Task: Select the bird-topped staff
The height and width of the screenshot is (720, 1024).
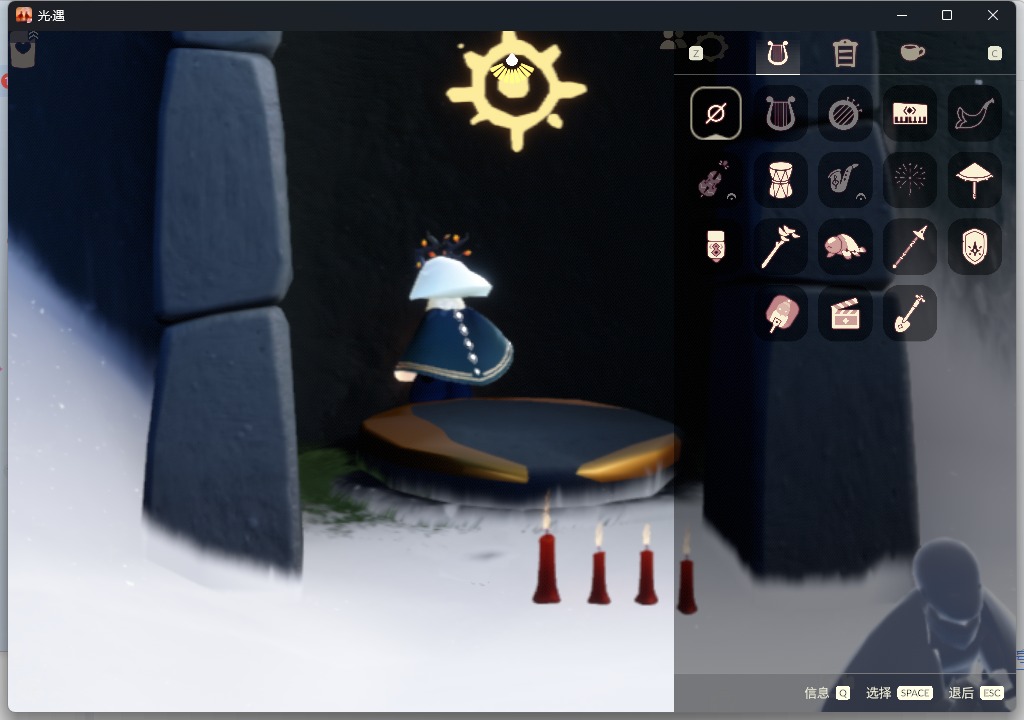Action: 780,246
